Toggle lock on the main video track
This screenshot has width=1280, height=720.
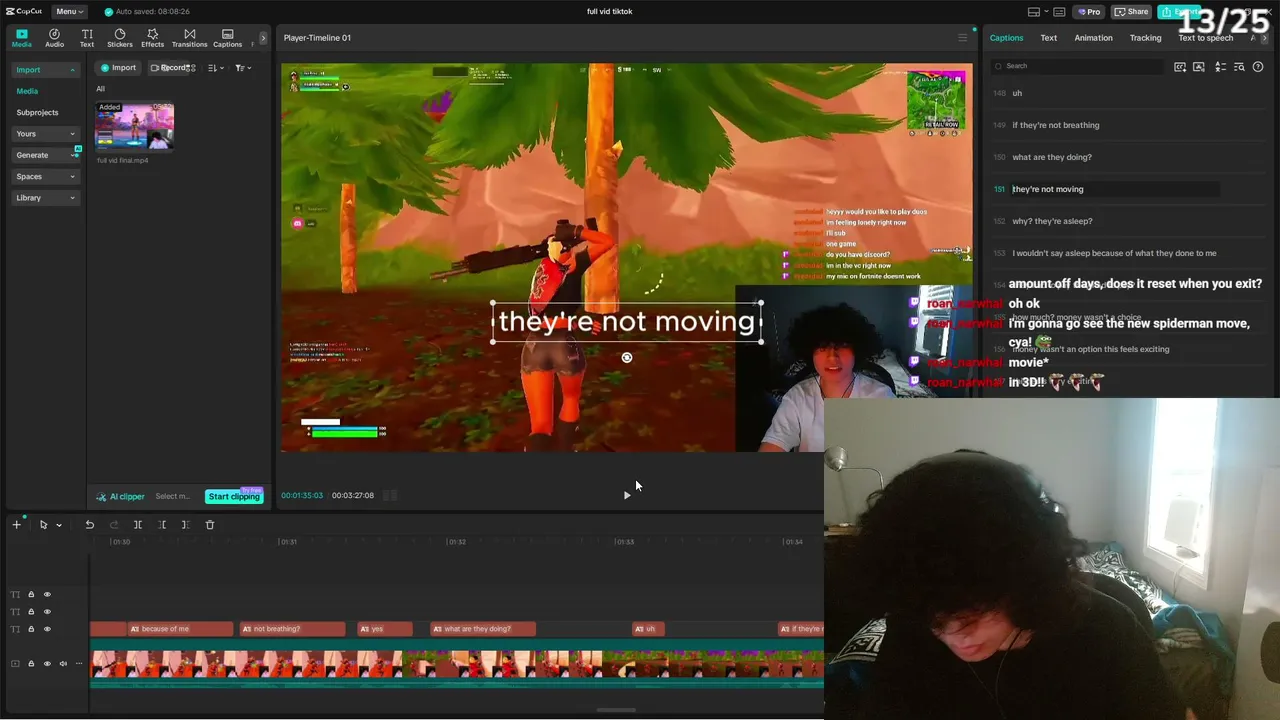pos(31,664)
